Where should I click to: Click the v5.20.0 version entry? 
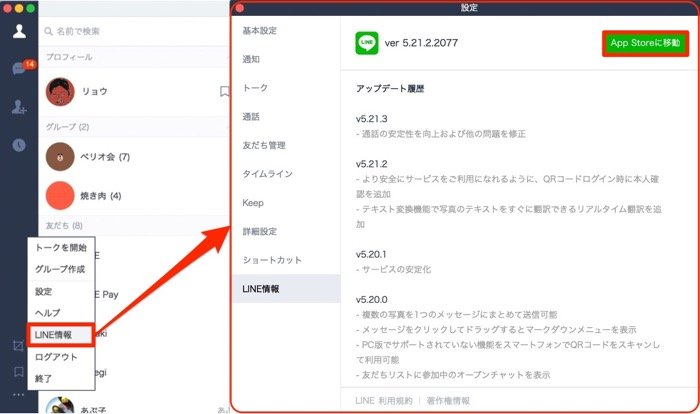[371, 300]
